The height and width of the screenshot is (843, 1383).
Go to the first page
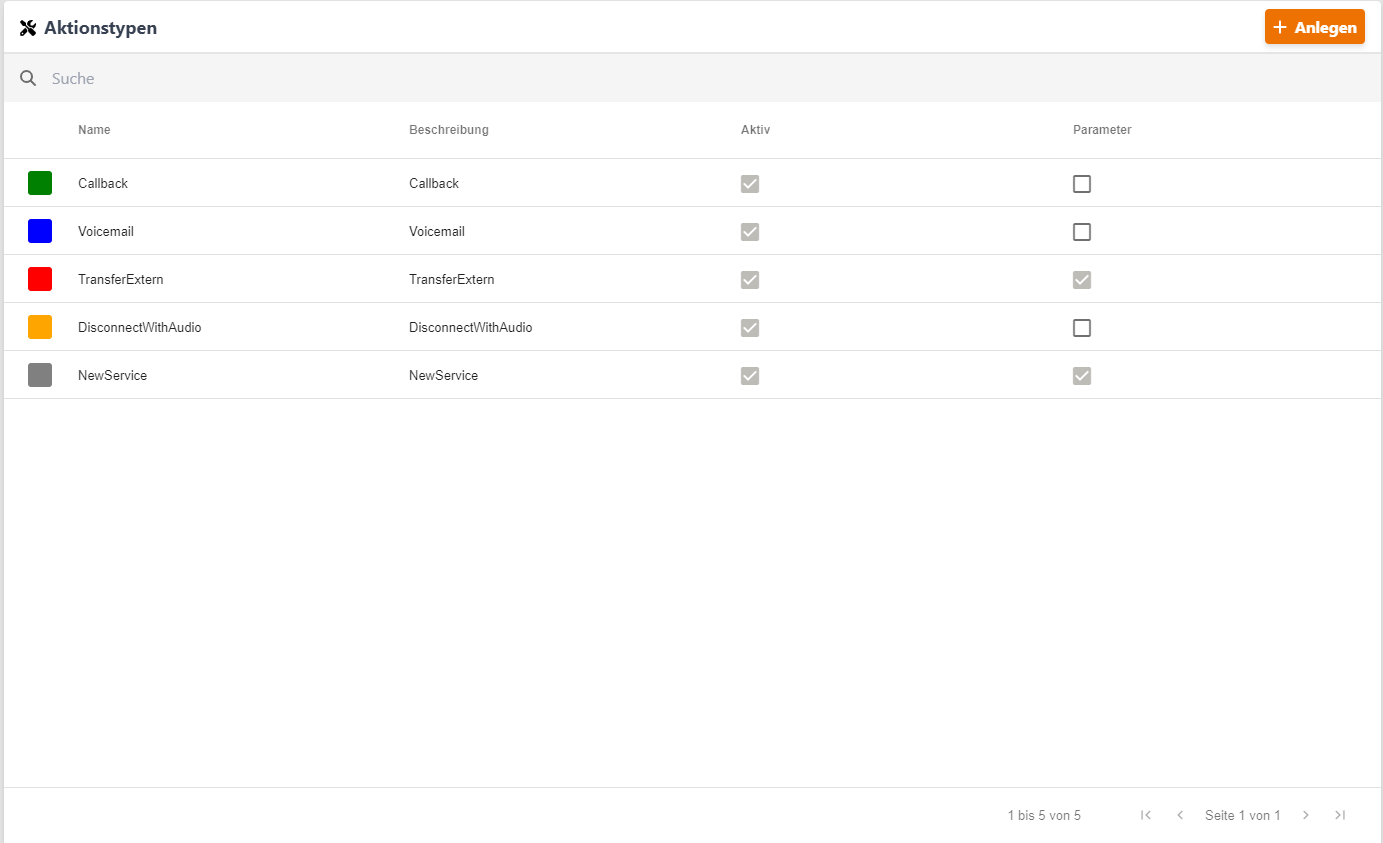pos(1146,815)
